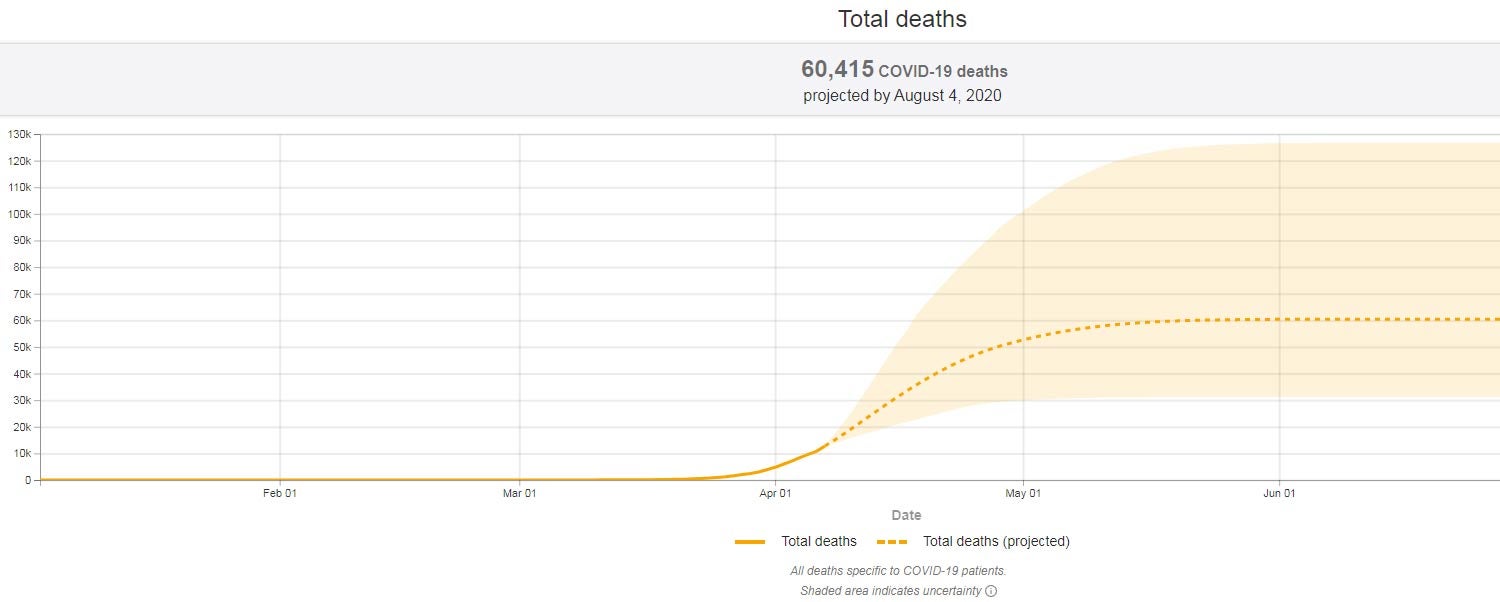The image size is (1500, 602).
Task: Click the Mar 01 date axis label
Action: tap(519, 493)
